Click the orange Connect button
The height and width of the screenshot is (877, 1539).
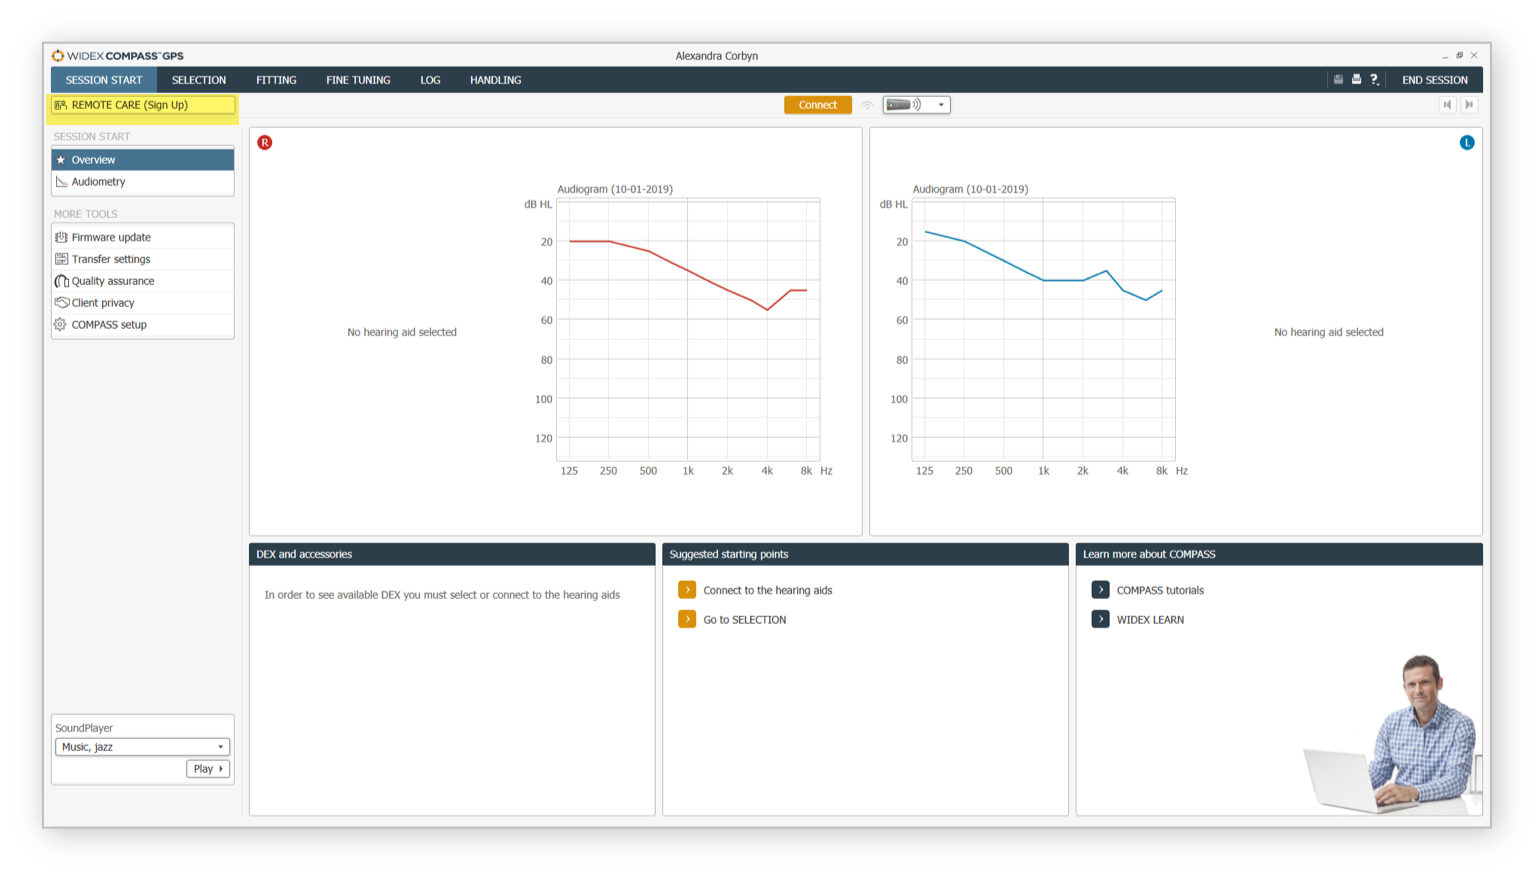click(x=817, y=105)
